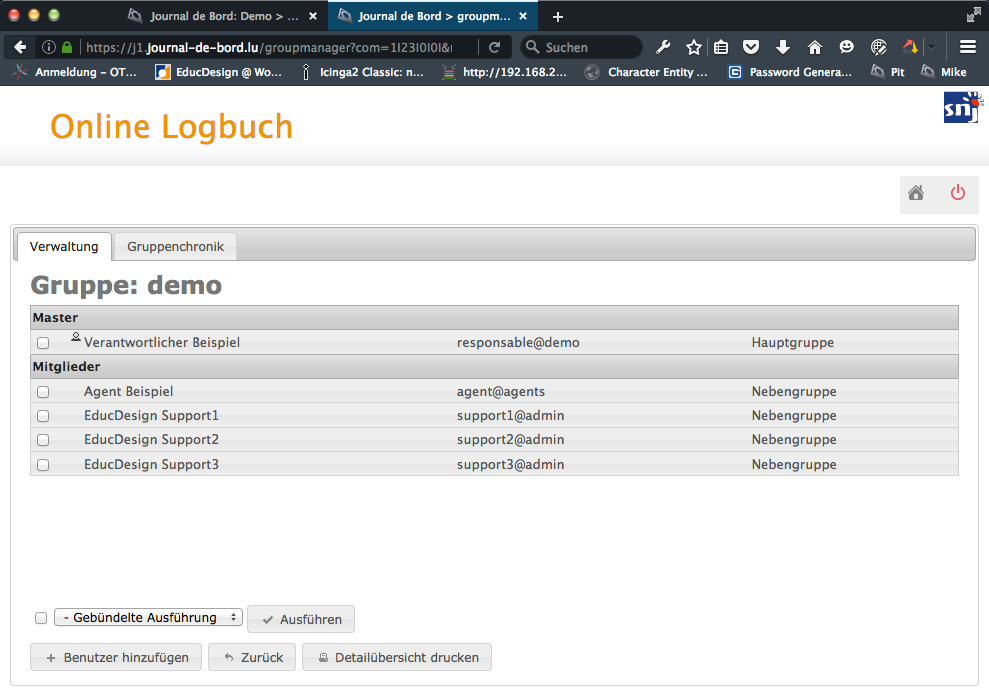Viewport: 989px width, 696px height.
Task: Select the EducDesign Support3 checkbox
Action: tap(43, 465)
